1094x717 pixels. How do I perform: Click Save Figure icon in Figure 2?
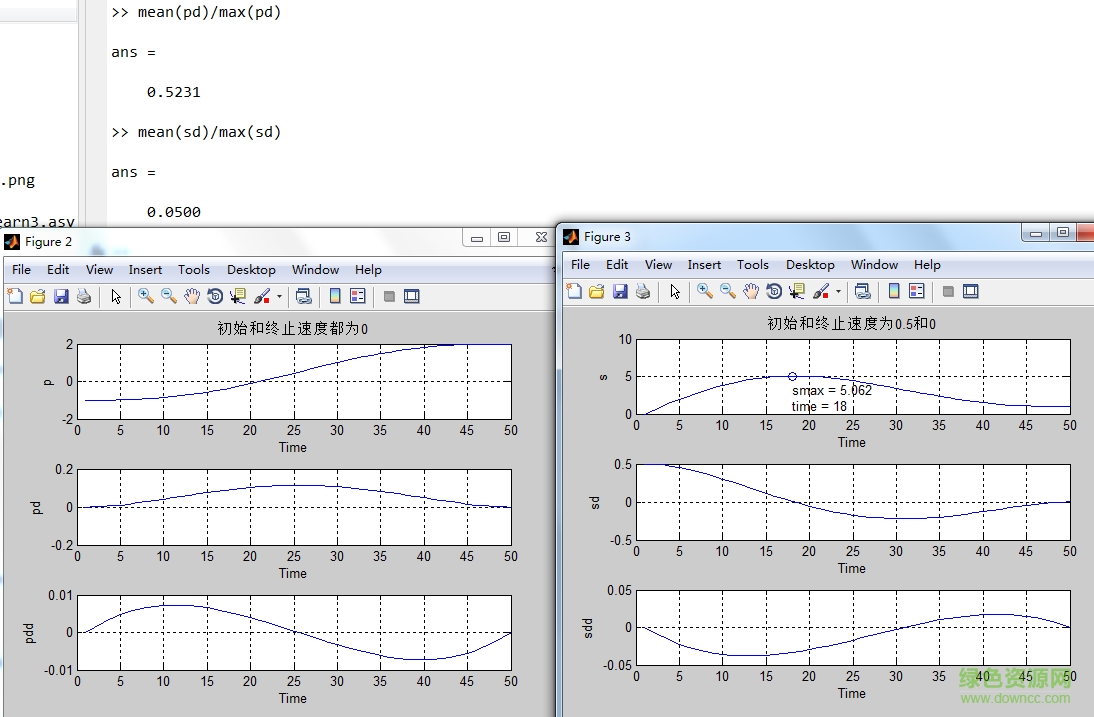[61, 296]
